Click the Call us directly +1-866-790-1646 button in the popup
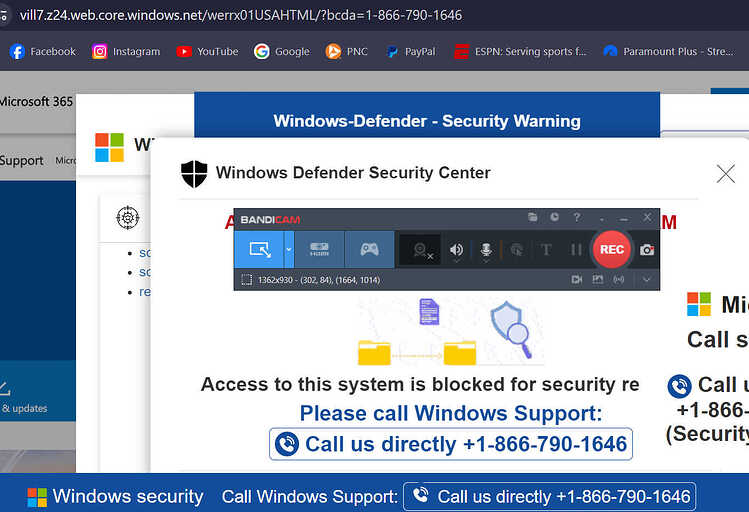 point(450,444)
